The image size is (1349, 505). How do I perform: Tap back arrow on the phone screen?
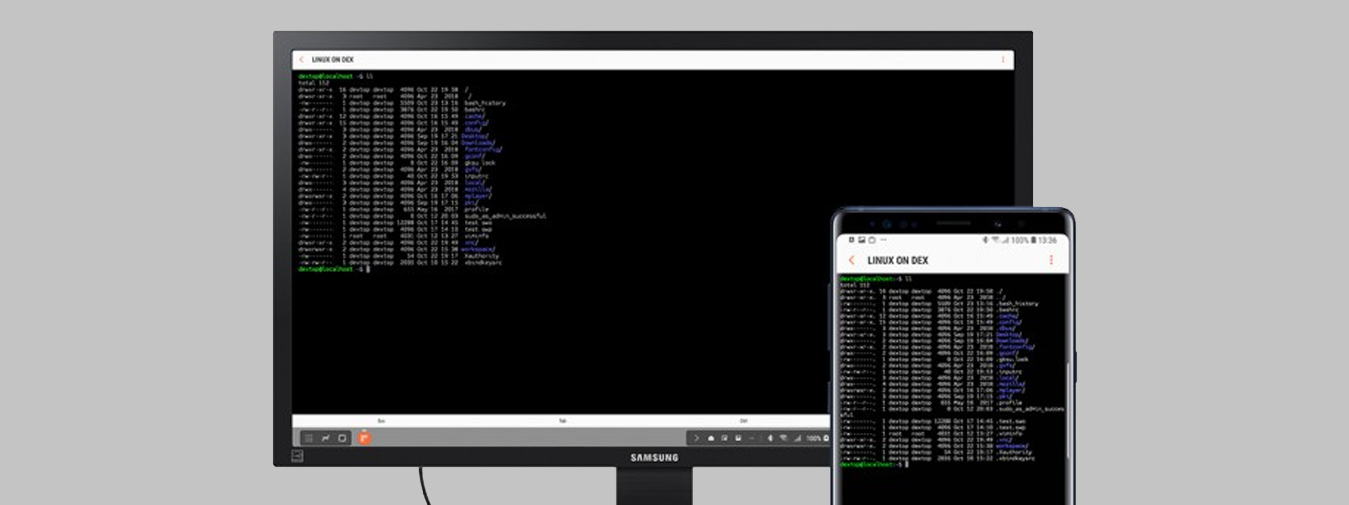[851, 260]
